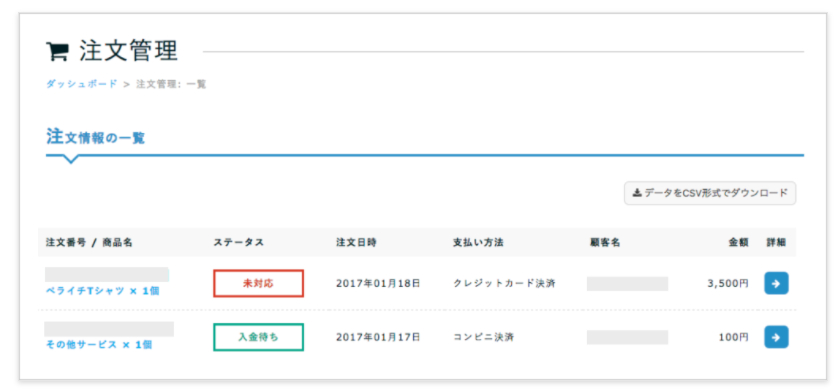Viewport: 835px width, 389px height.
Task: Click the 顧客名 column header
Action: tap(605, 242)
